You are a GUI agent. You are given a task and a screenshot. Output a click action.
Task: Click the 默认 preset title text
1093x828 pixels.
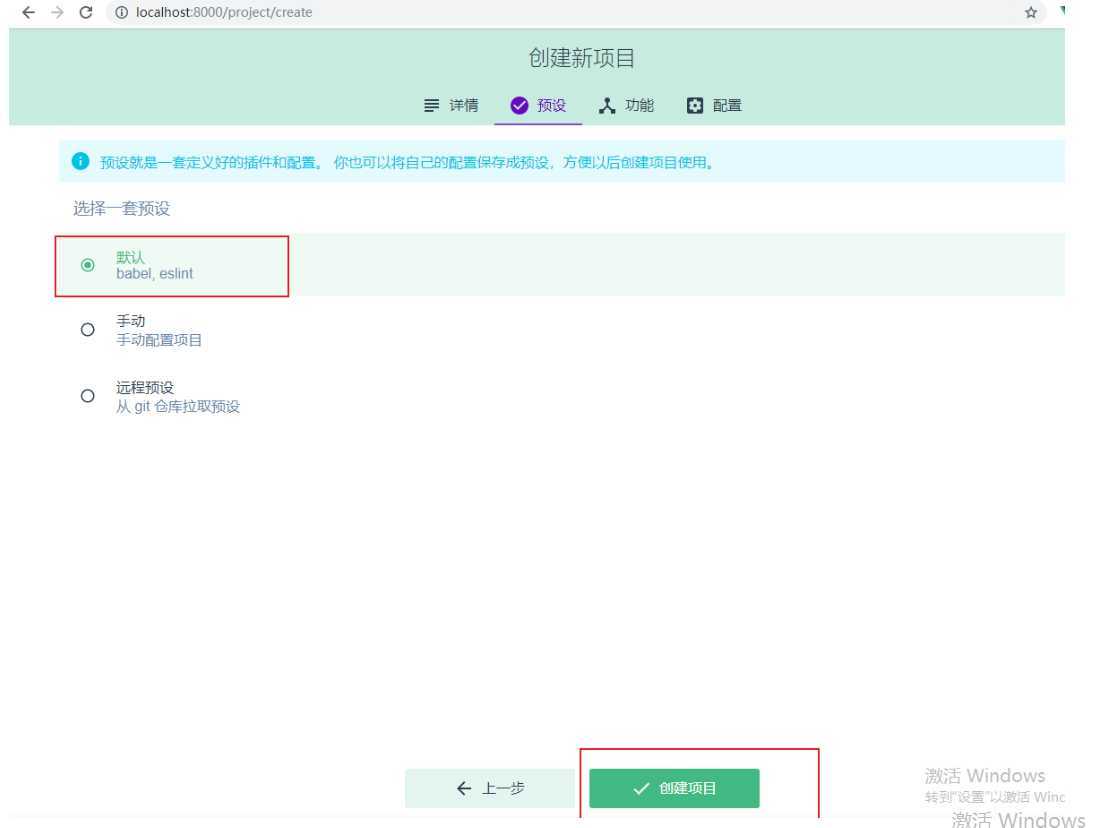(130, 257)
